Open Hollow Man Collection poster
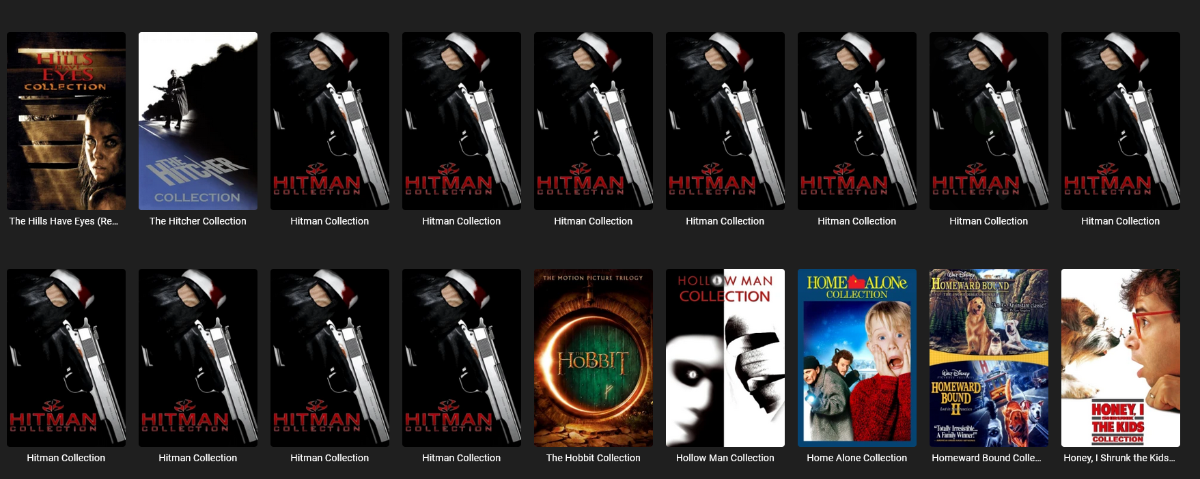The height and width of the screenshot is (479, 1200). coord(725,358)
